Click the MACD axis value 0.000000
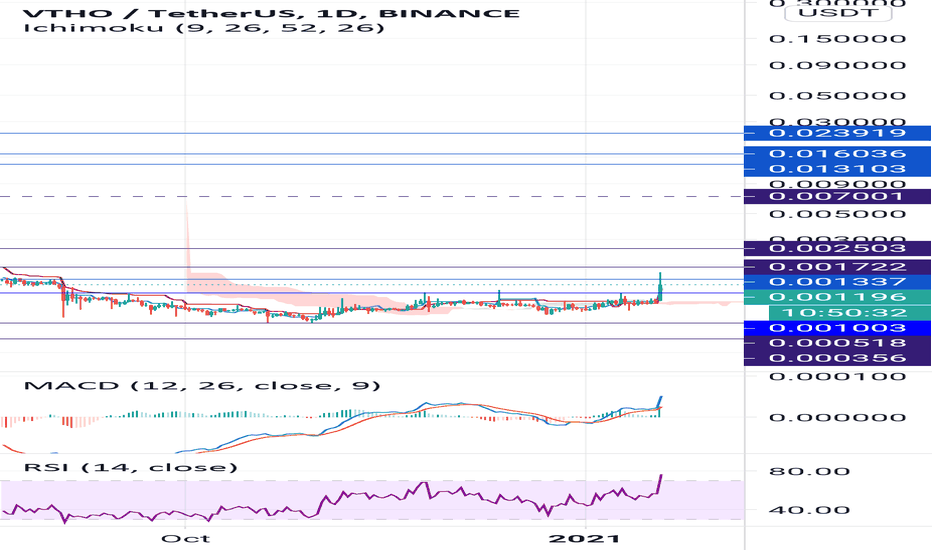 pyautogui.click(x=837, y=417)
